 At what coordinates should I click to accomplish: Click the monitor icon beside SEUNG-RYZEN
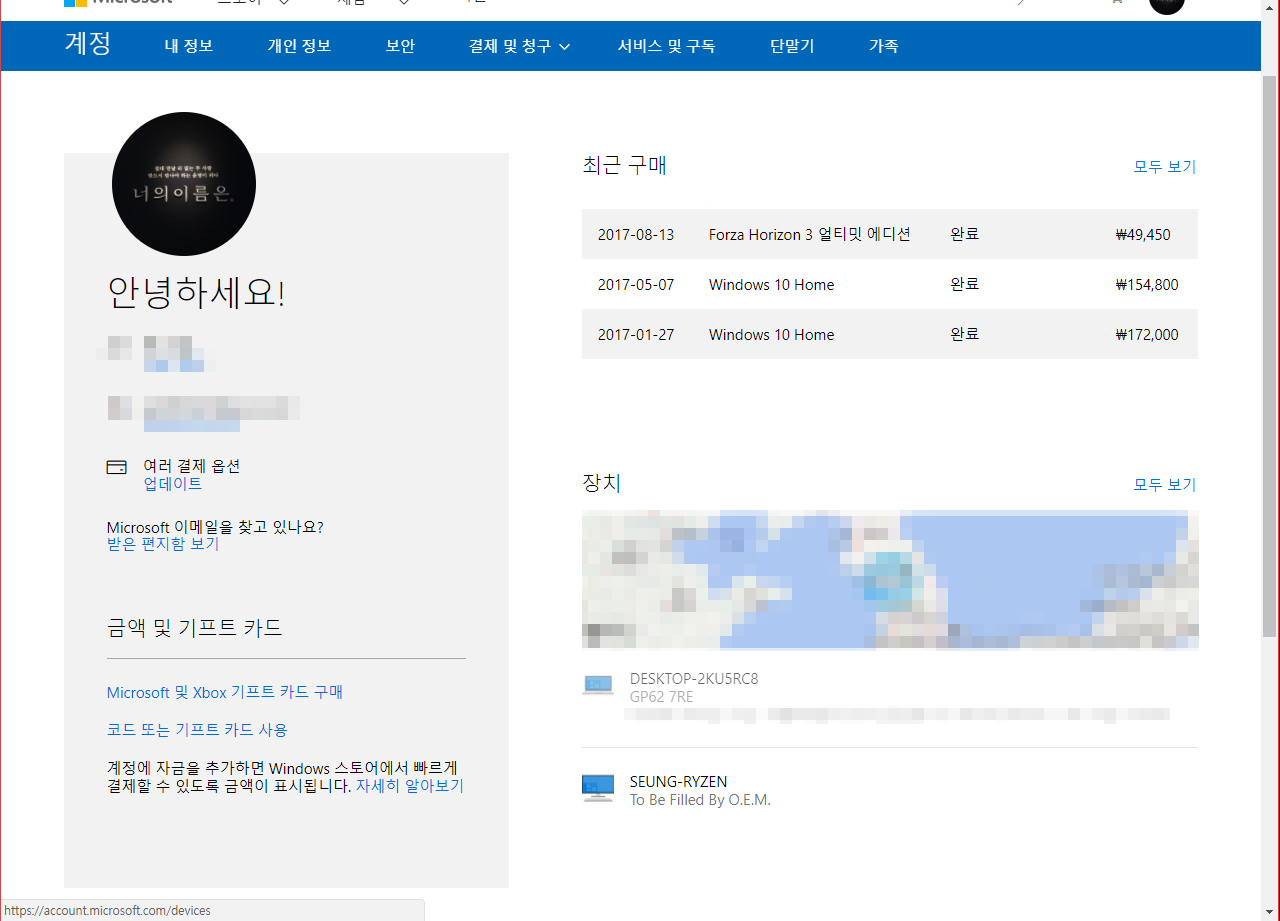pyautogui.click(x=597, y=788)
